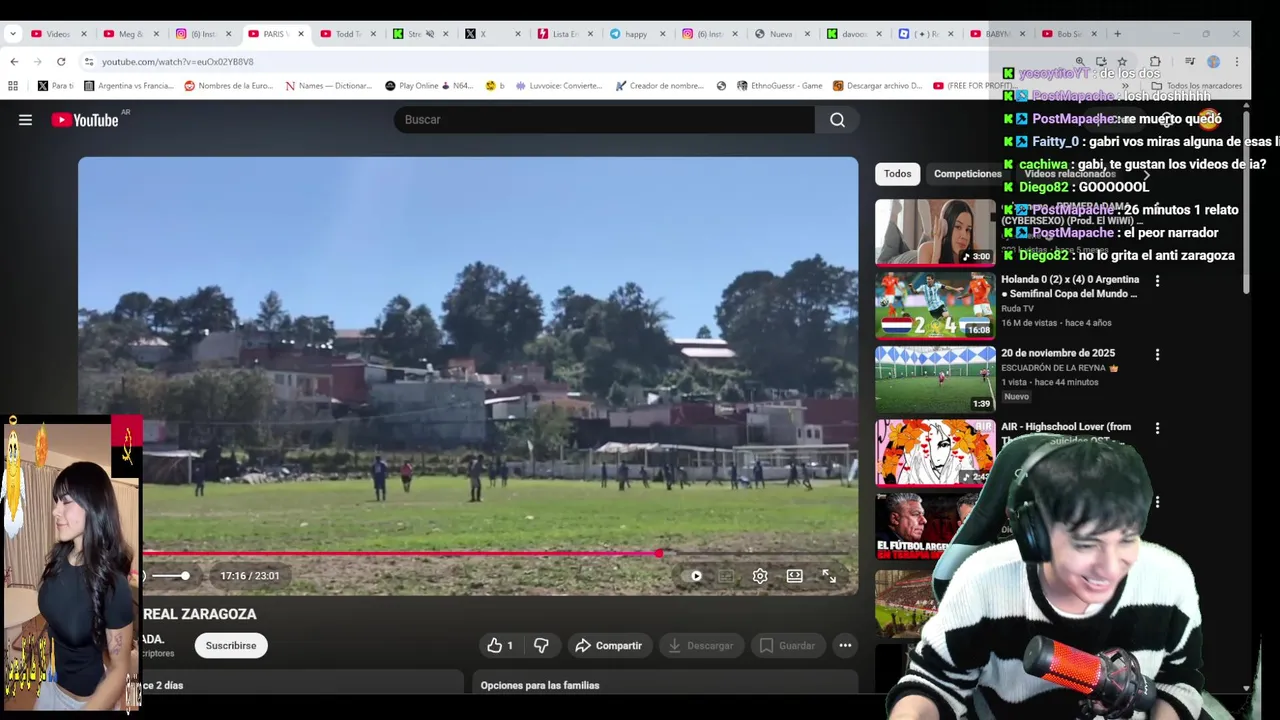Dislike the video with thumbs down

pos(541,646)
